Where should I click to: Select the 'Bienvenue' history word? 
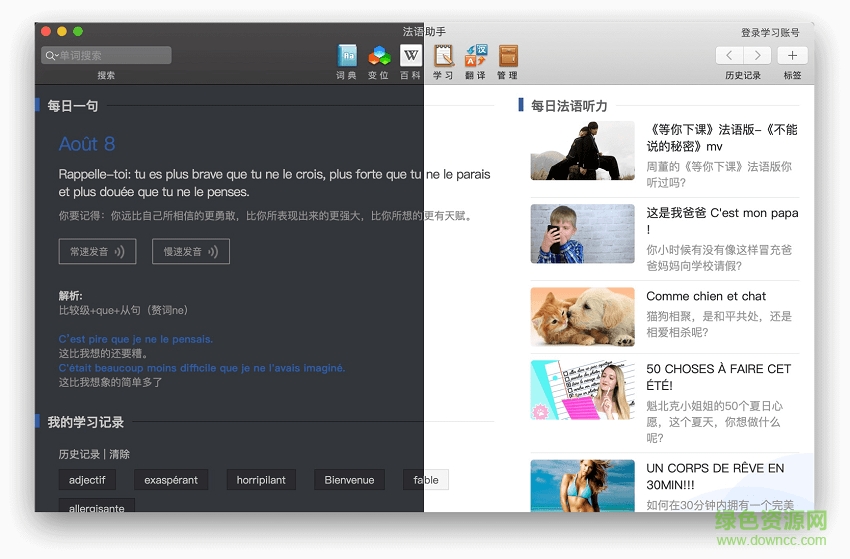[349, 480]
